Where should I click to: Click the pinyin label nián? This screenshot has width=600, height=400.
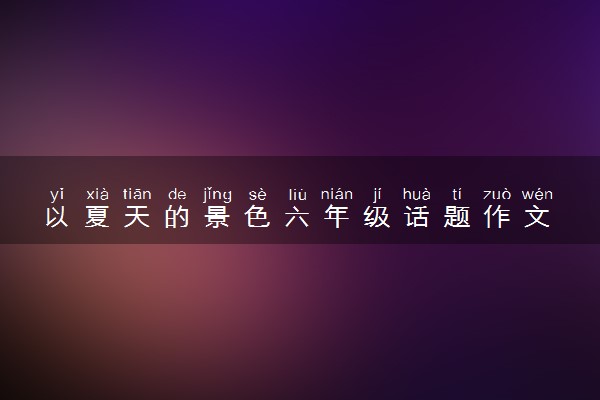(337, 194)
